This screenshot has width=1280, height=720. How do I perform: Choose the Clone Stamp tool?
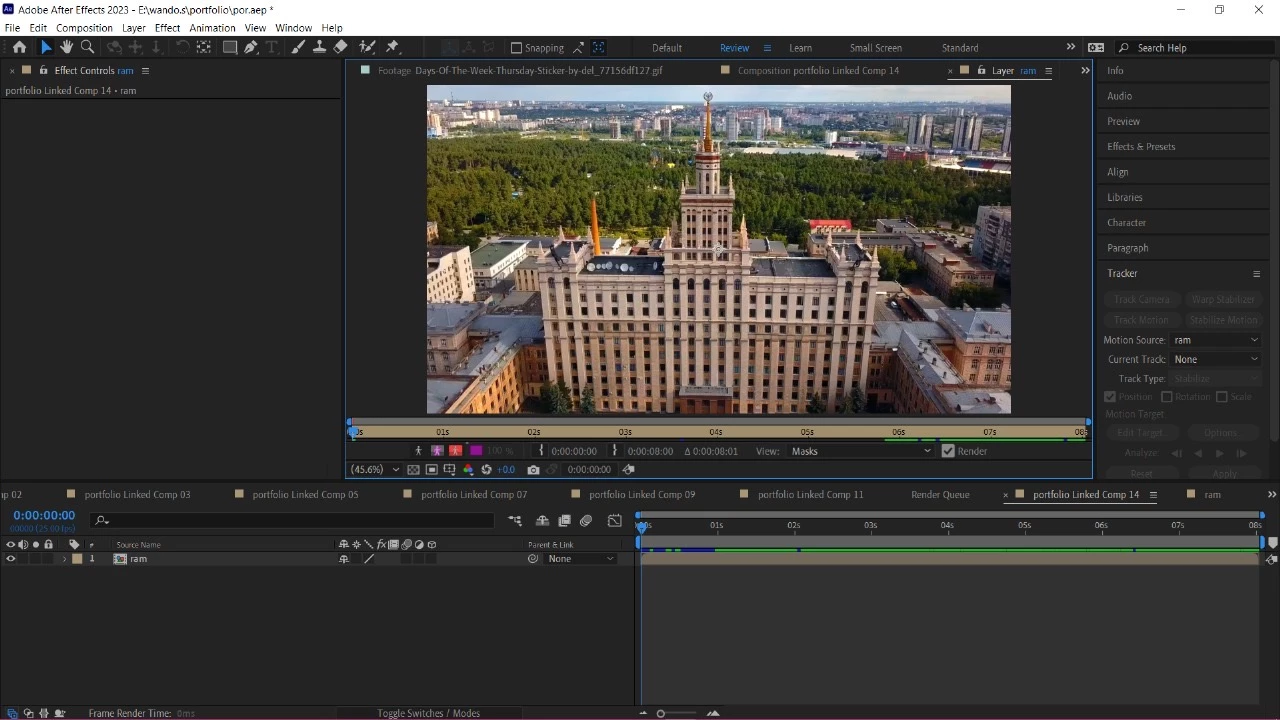(x=319, y=47)
